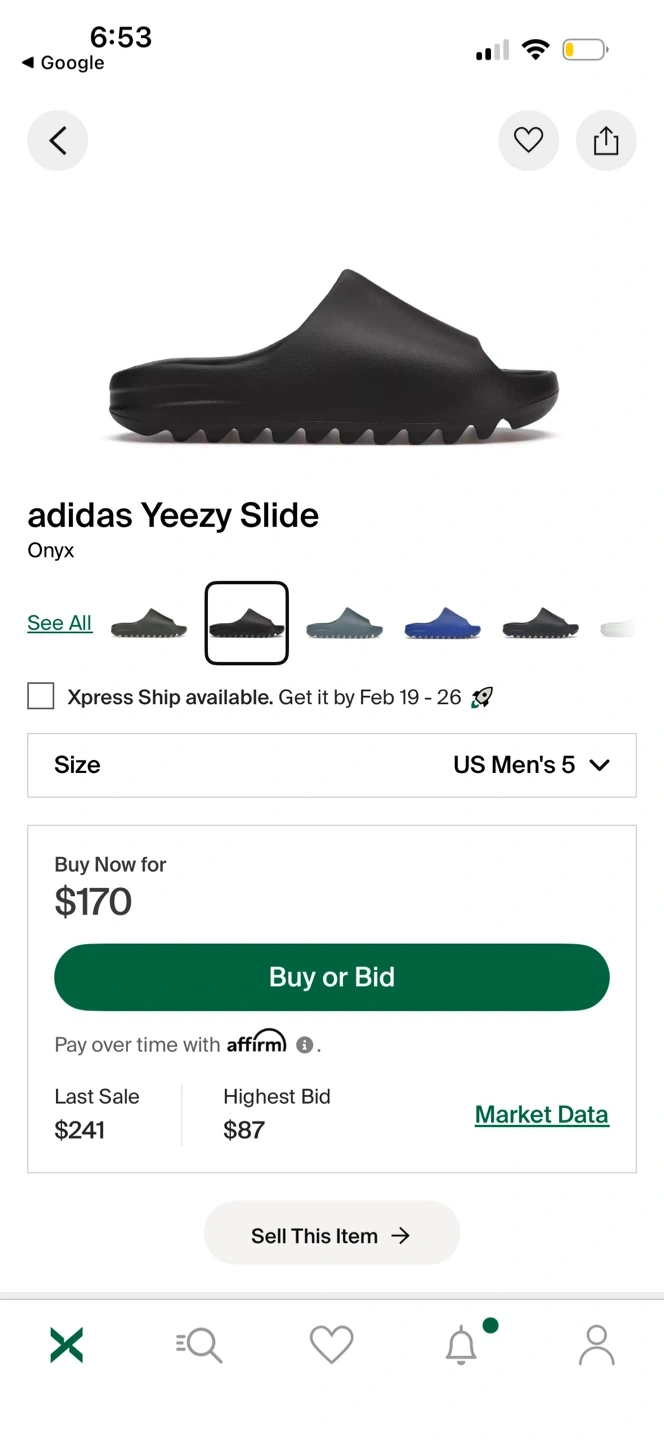The image size is (664, 1440).
Task: Favorite this item with the top heart icon
Action: 528,141
